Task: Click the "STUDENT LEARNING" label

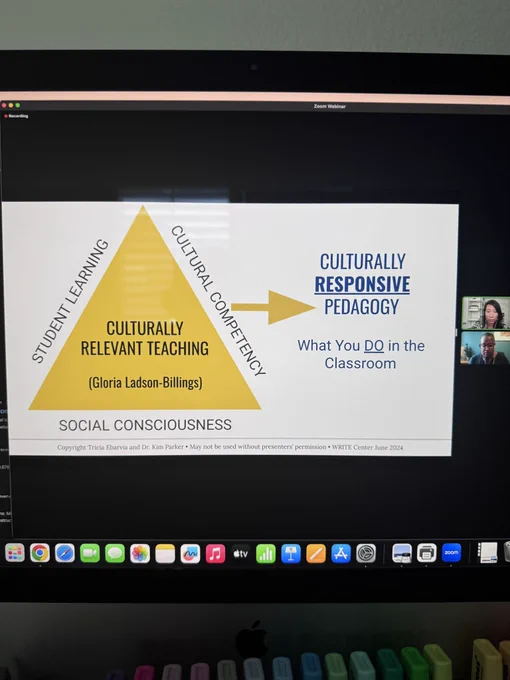Action: 70,301
